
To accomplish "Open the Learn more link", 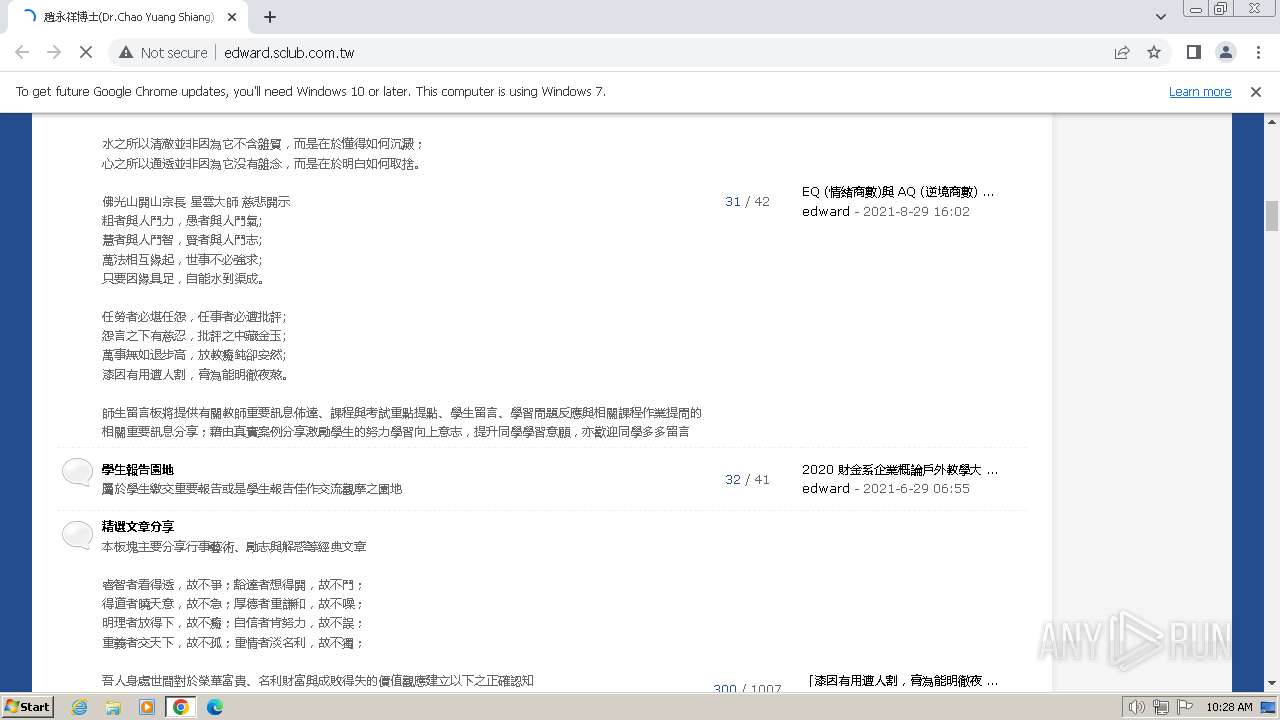I will 1200,91.
